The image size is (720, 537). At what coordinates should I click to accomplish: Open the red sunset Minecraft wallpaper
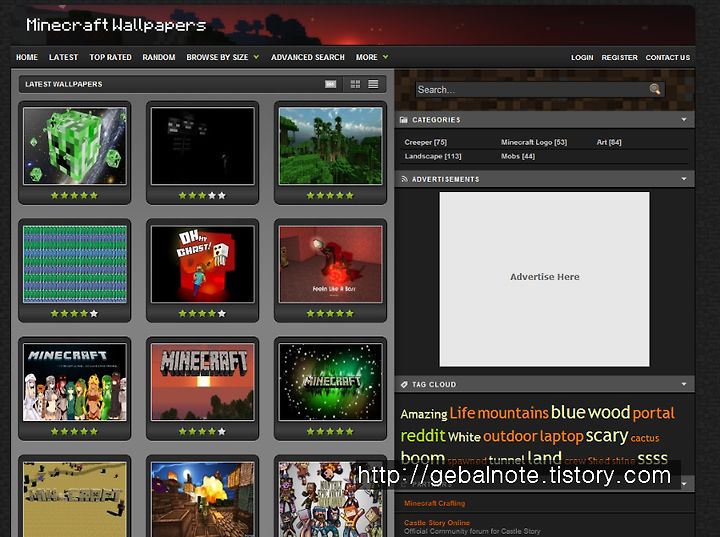[202, 382]
